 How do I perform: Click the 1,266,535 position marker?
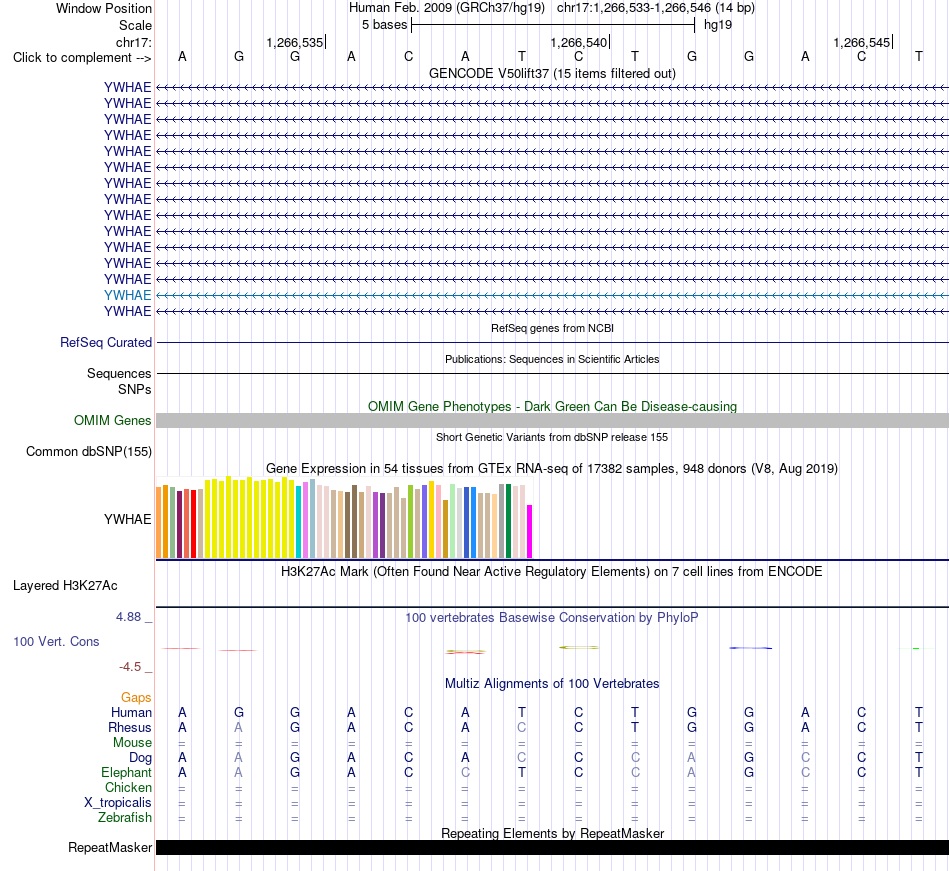[x=295, y=42]
